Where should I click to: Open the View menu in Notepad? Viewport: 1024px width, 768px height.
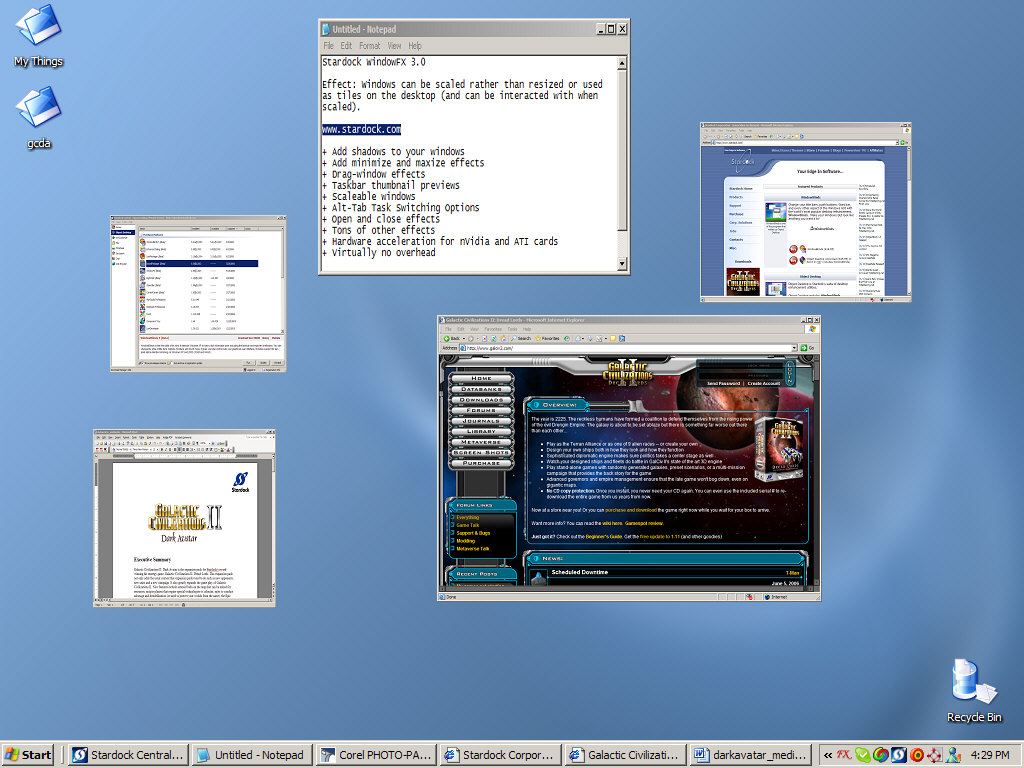394,46
